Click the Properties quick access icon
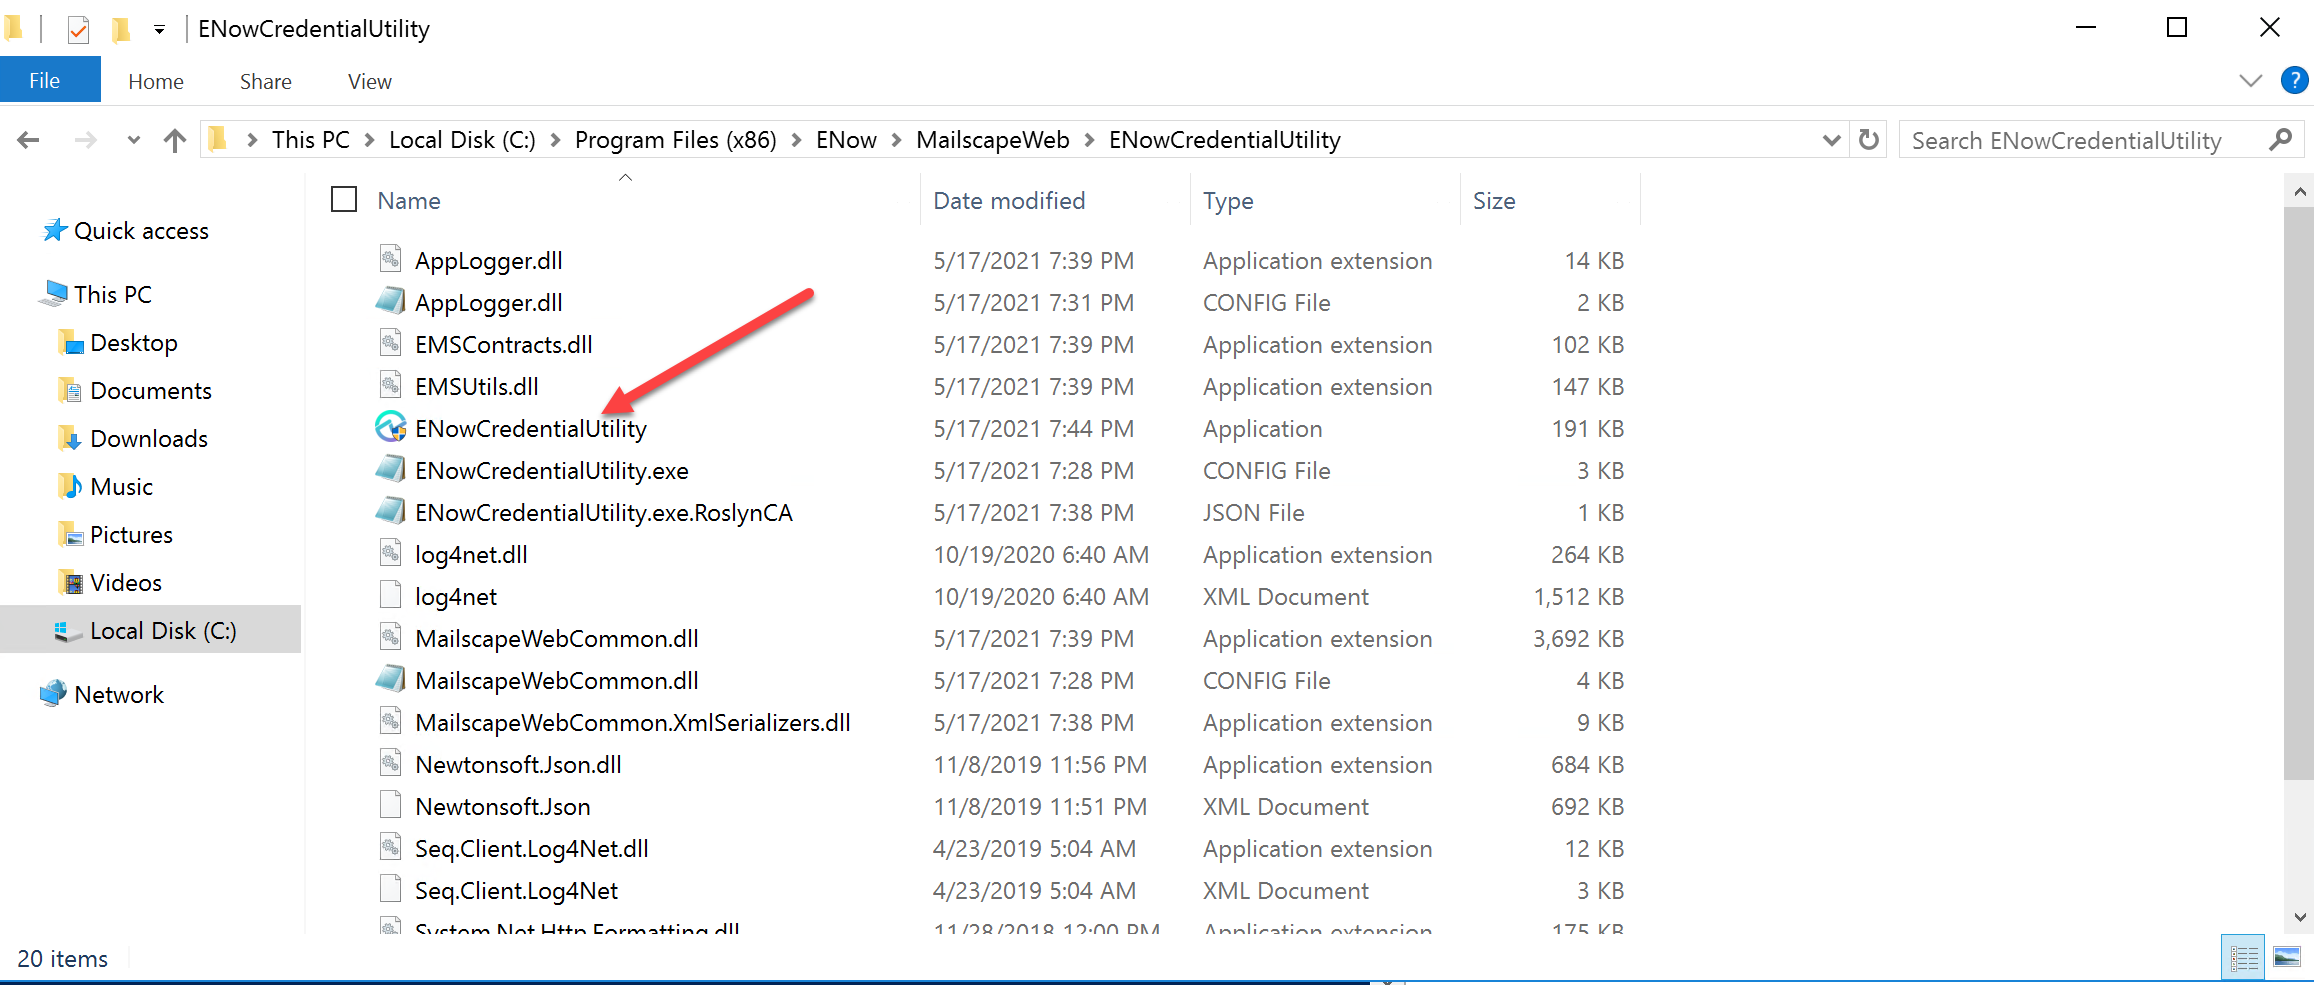 (78, 30)
